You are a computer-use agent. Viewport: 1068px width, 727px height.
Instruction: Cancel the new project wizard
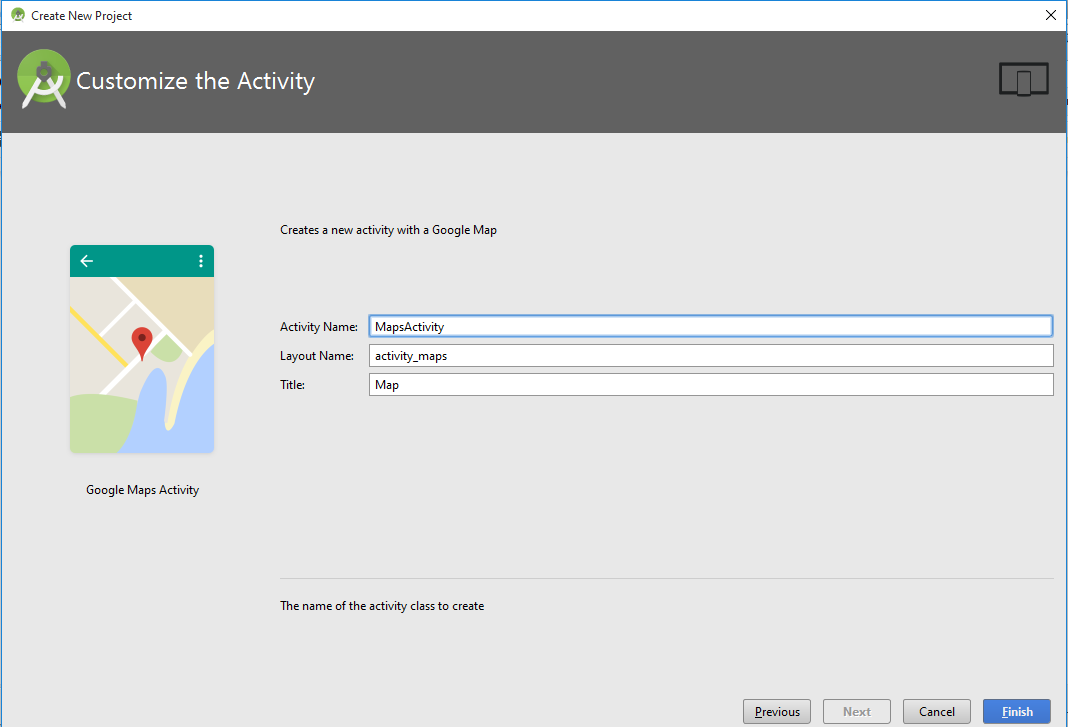coord(937,711)
